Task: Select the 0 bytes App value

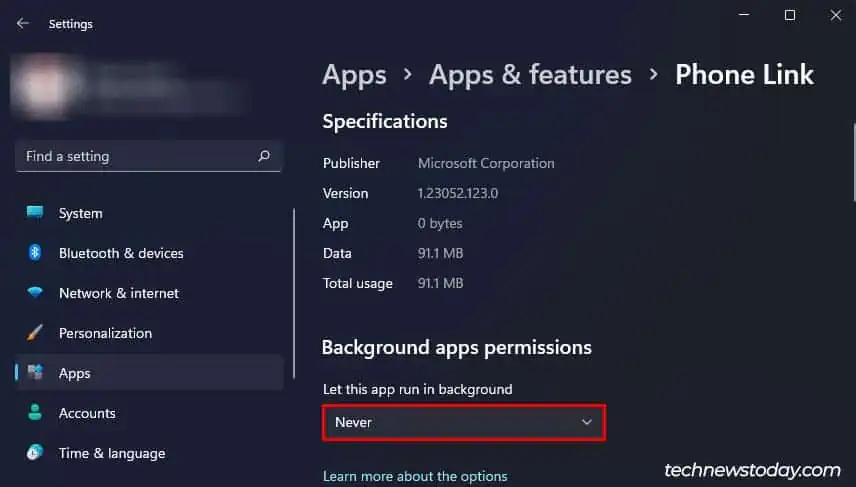Action: coord(439,223)
